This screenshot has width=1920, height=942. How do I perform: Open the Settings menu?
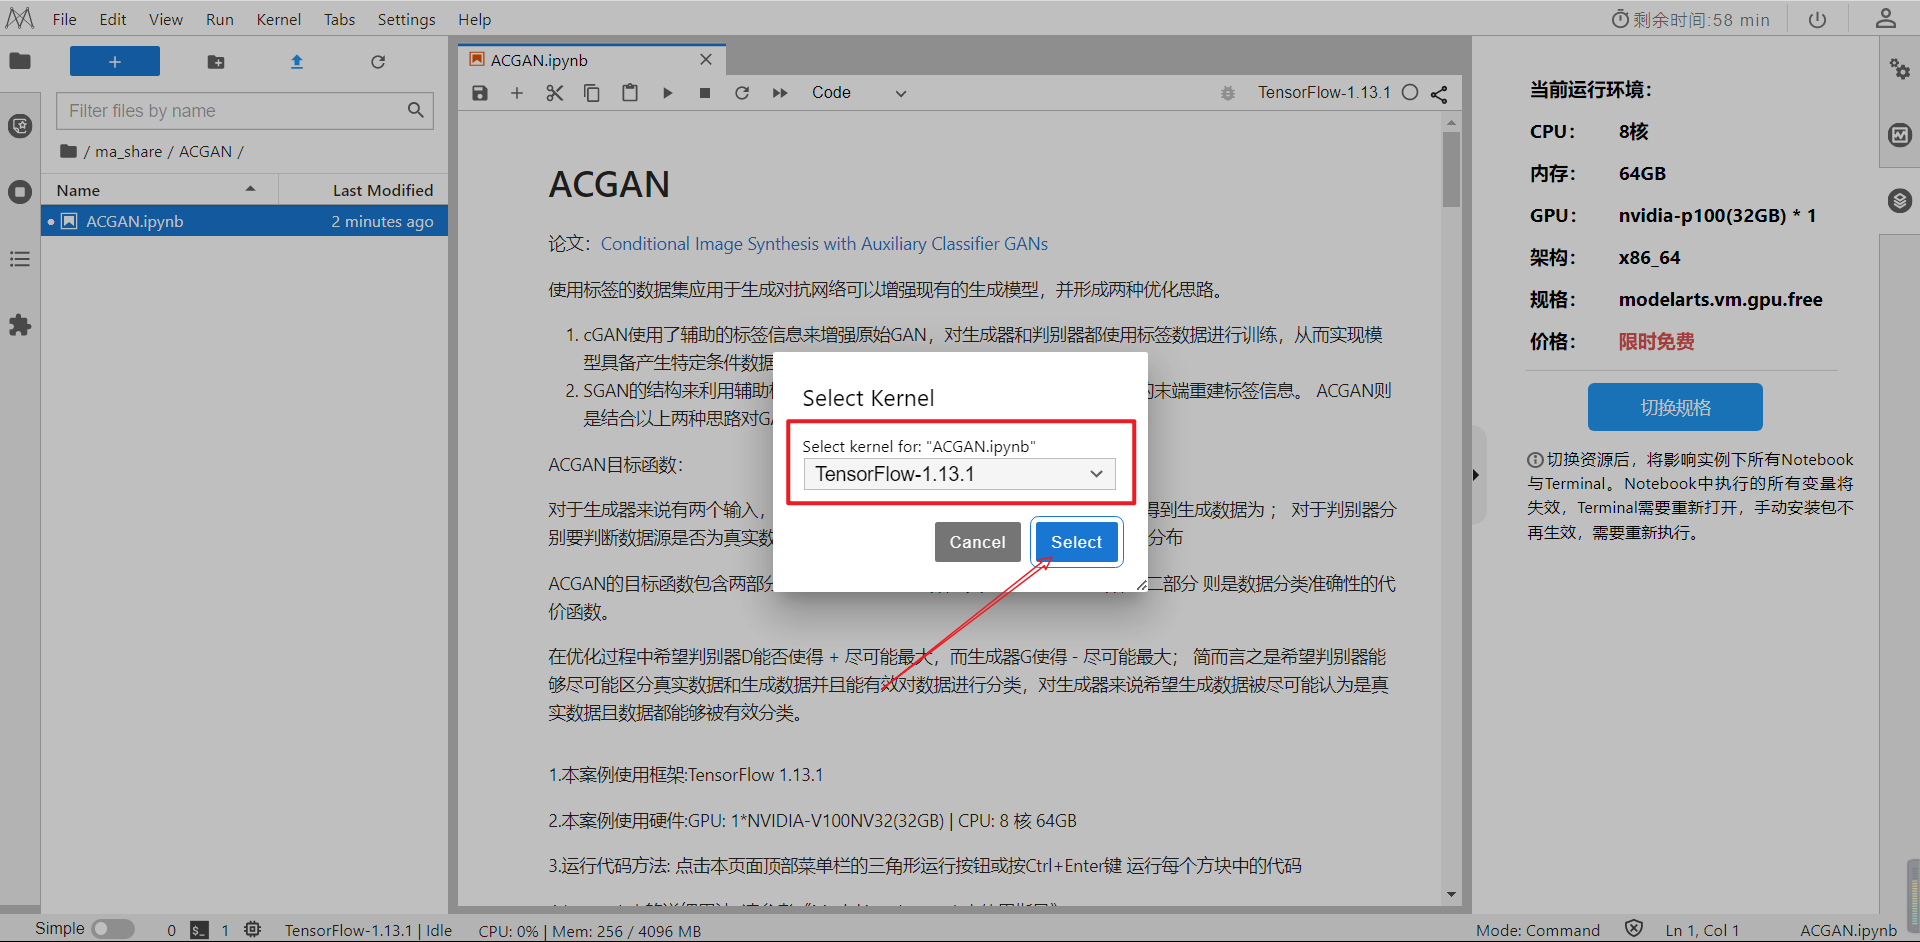407,20
